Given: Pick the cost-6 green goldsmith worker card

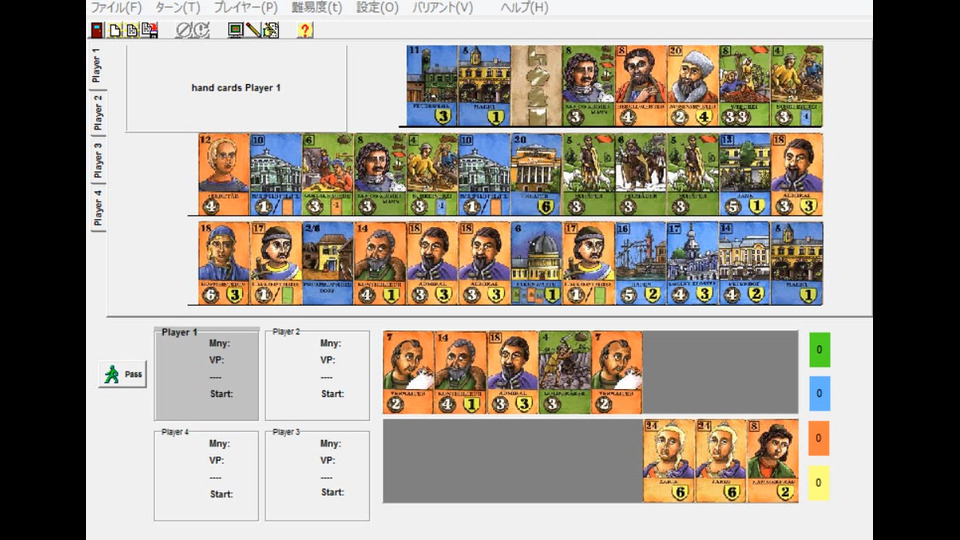Looking at the screenshot, I should coord(328,174).
